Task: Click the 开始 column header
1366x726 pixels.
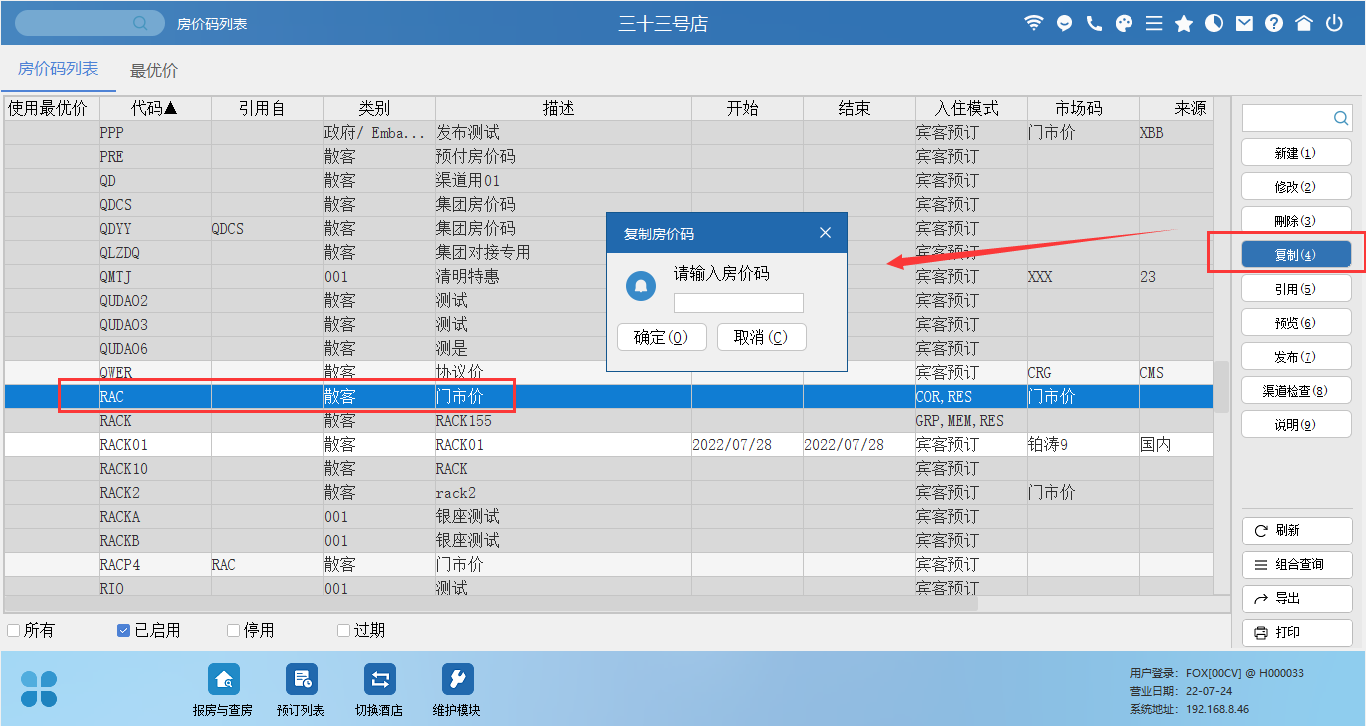Action: point(747,108)
